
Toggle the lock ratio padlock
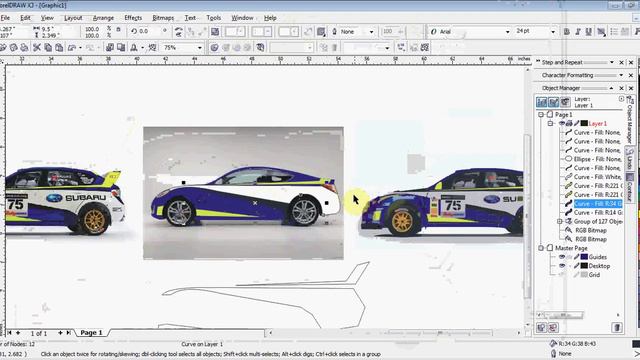coord(118,30)
